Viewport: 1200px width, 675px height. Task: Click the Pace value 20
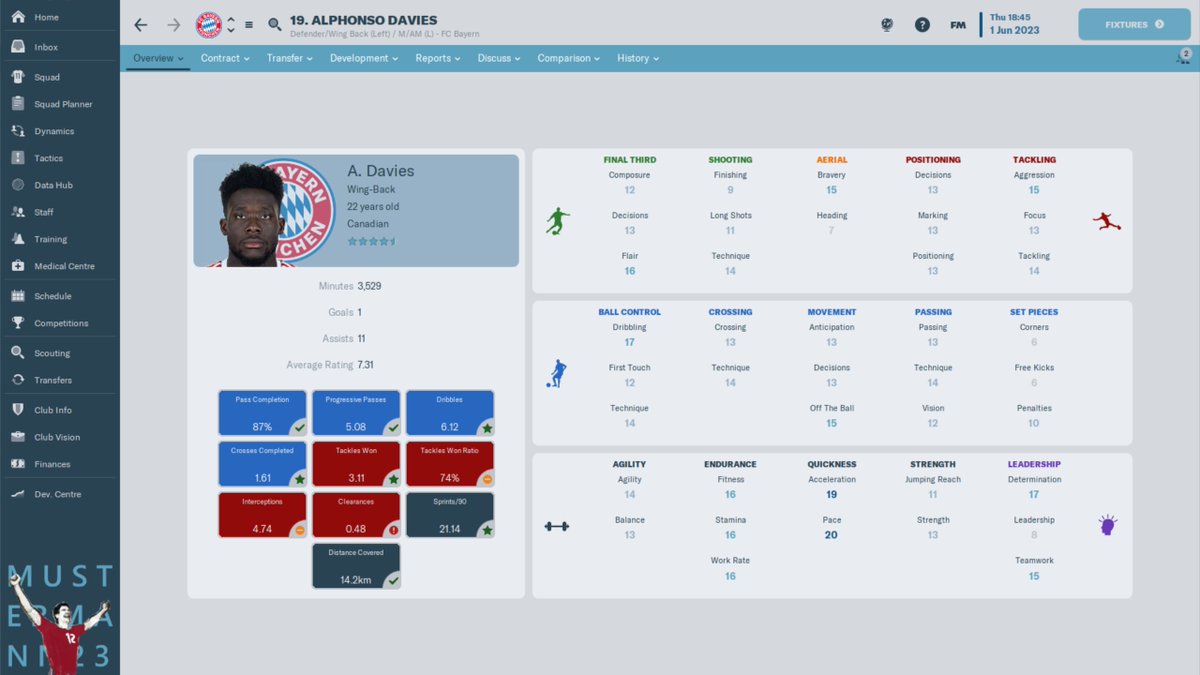coord(831,535)
